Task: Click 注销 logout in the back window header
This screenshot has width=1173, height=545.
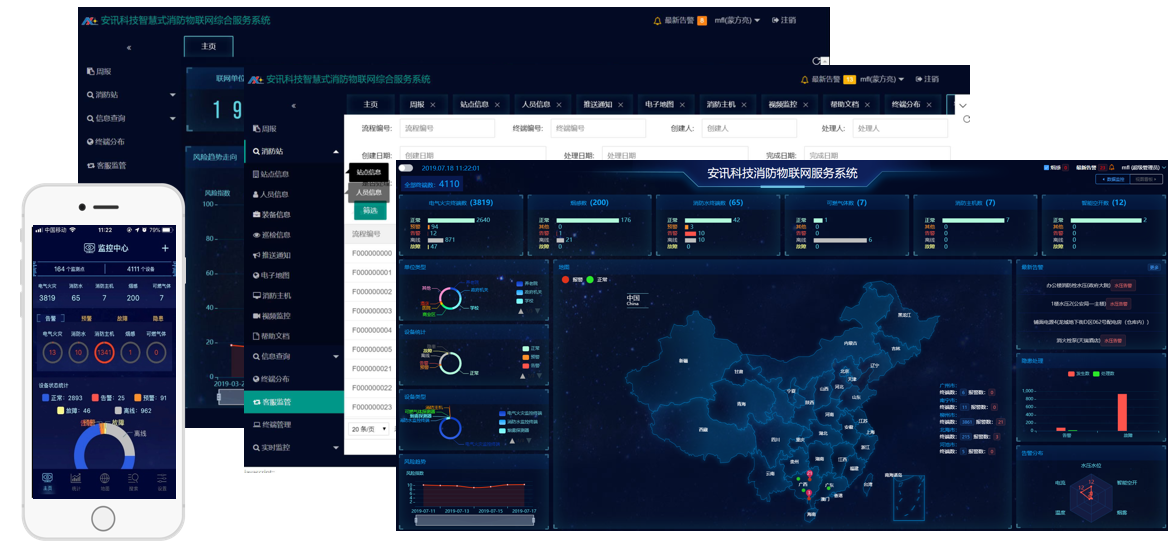Action: coord(784,20)
